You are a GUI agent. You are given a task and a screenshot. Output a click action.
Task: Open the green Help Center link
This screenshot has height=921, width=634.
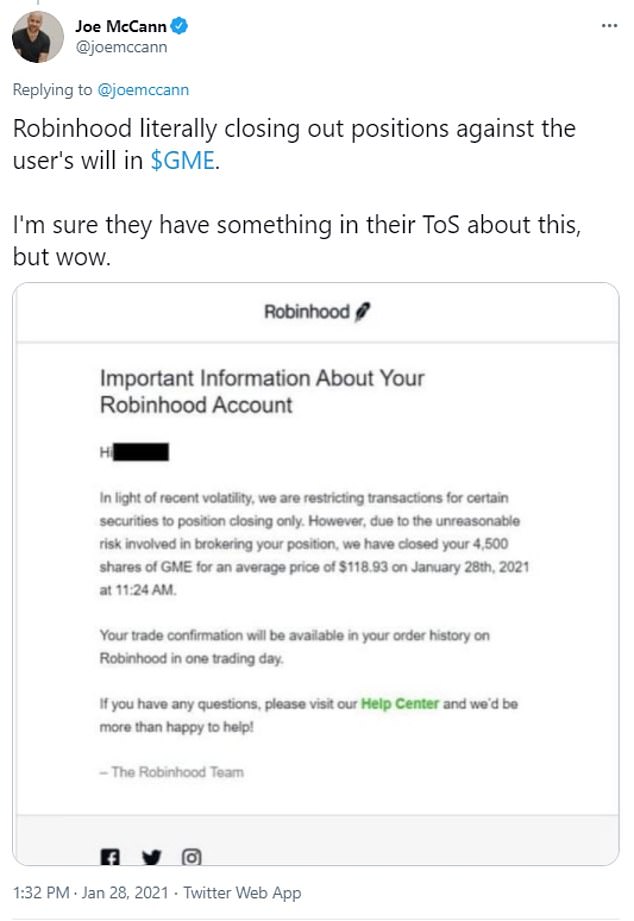[x=400, y=704]
